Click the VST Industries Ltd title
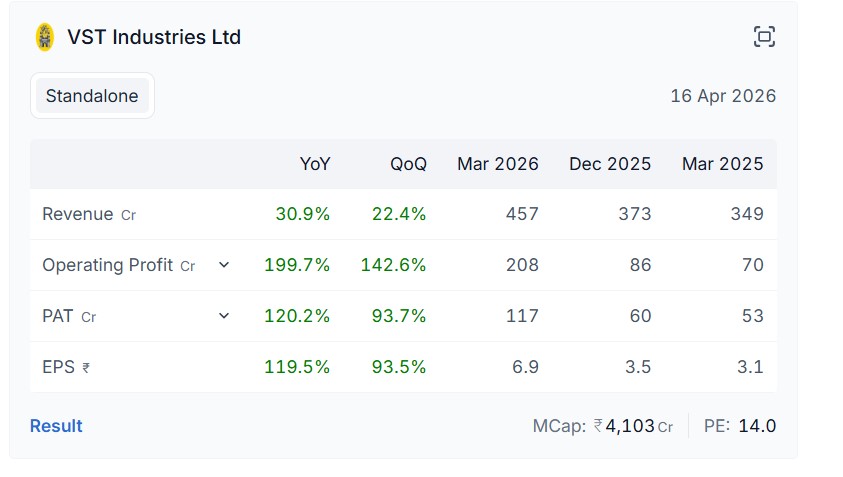The height and width of the screenshot is (477, 843). pos(154,37)
